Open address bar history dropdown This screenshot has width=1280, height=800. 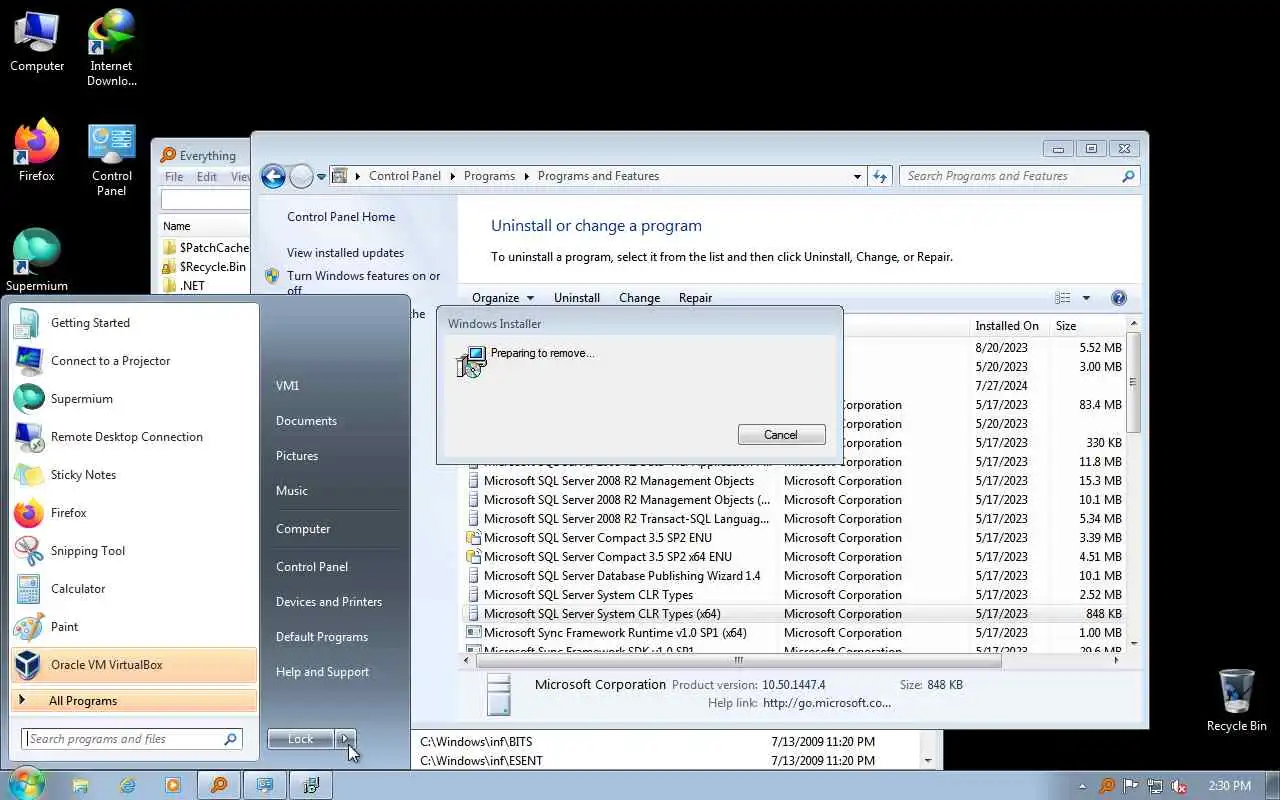tap(857, 176)
